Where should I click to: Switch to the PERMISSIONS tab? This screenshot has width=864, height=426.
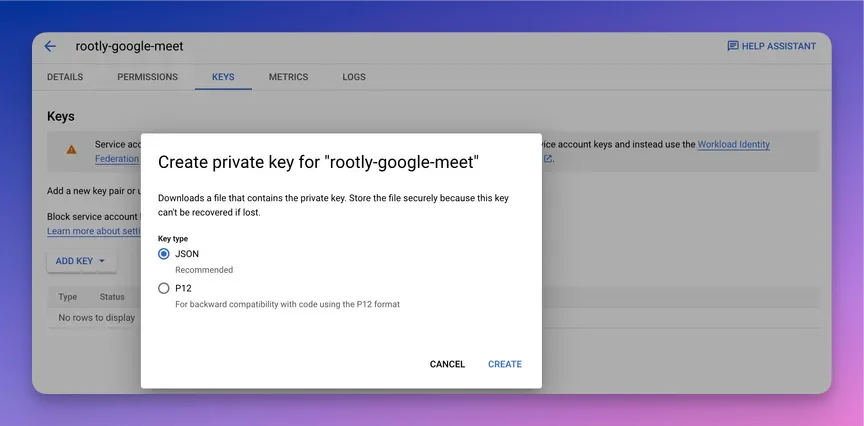(148, 77)
